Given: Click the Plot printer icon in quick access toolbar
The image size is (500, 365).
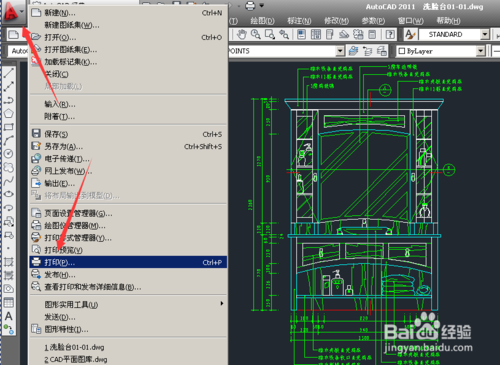Looking at the screenshot, I should point(250,6).
